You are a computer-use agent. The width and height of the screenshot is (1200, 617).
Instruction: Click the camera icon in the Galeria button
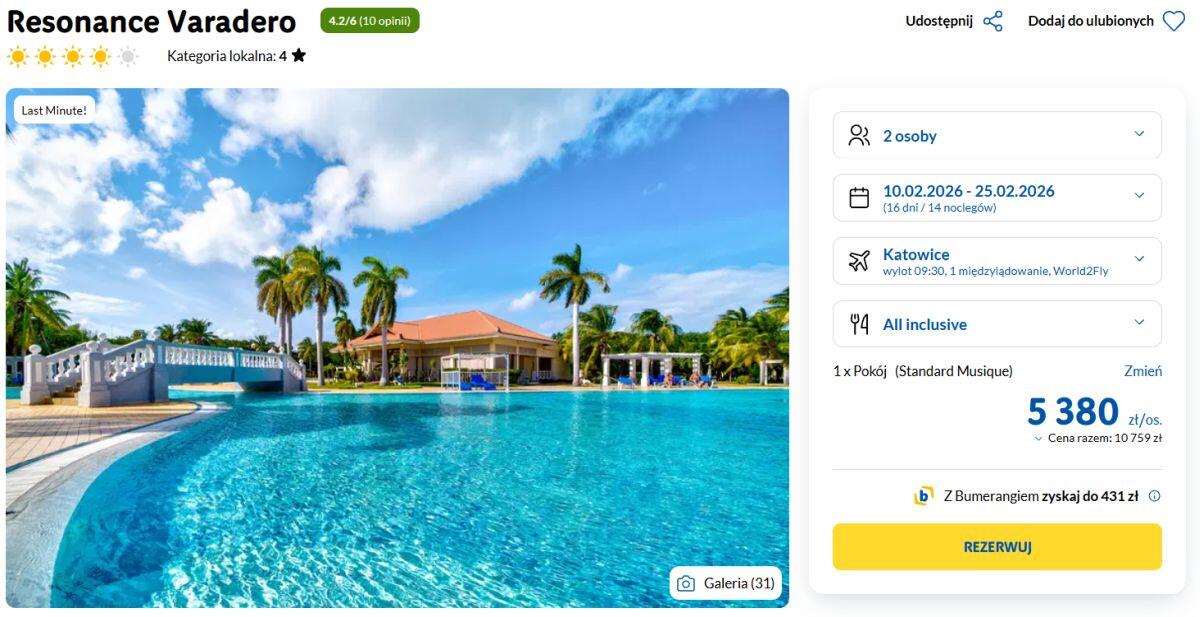[x=686, y=583]
